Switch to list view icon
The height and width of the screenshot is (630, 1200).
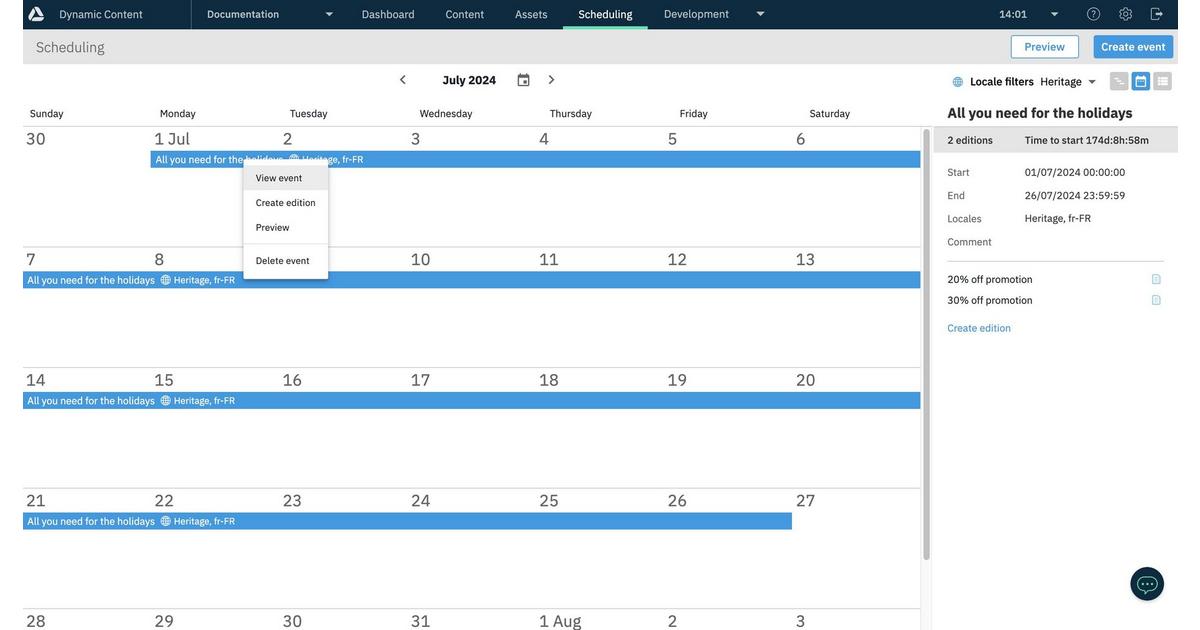pos(1163,81)
